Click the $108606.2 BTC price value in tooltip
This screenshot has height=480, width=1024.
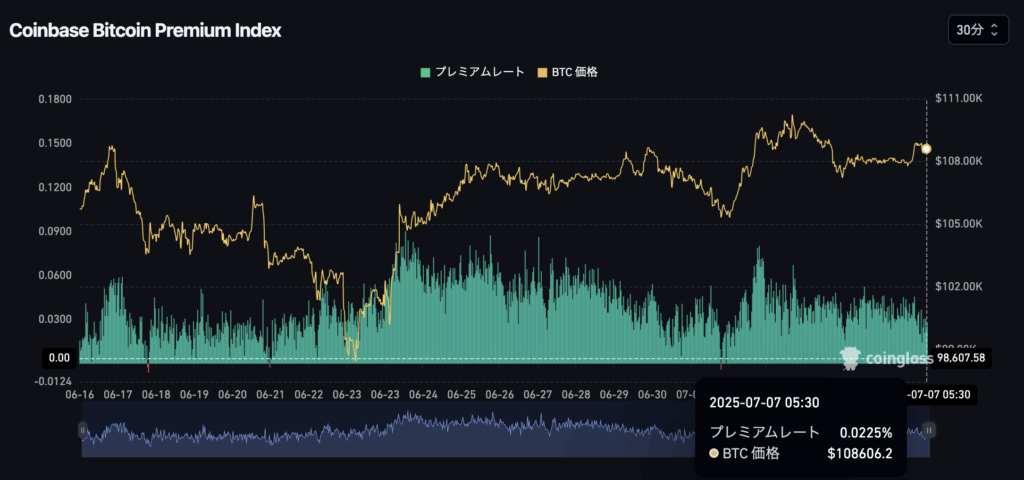tap(860, 453)
